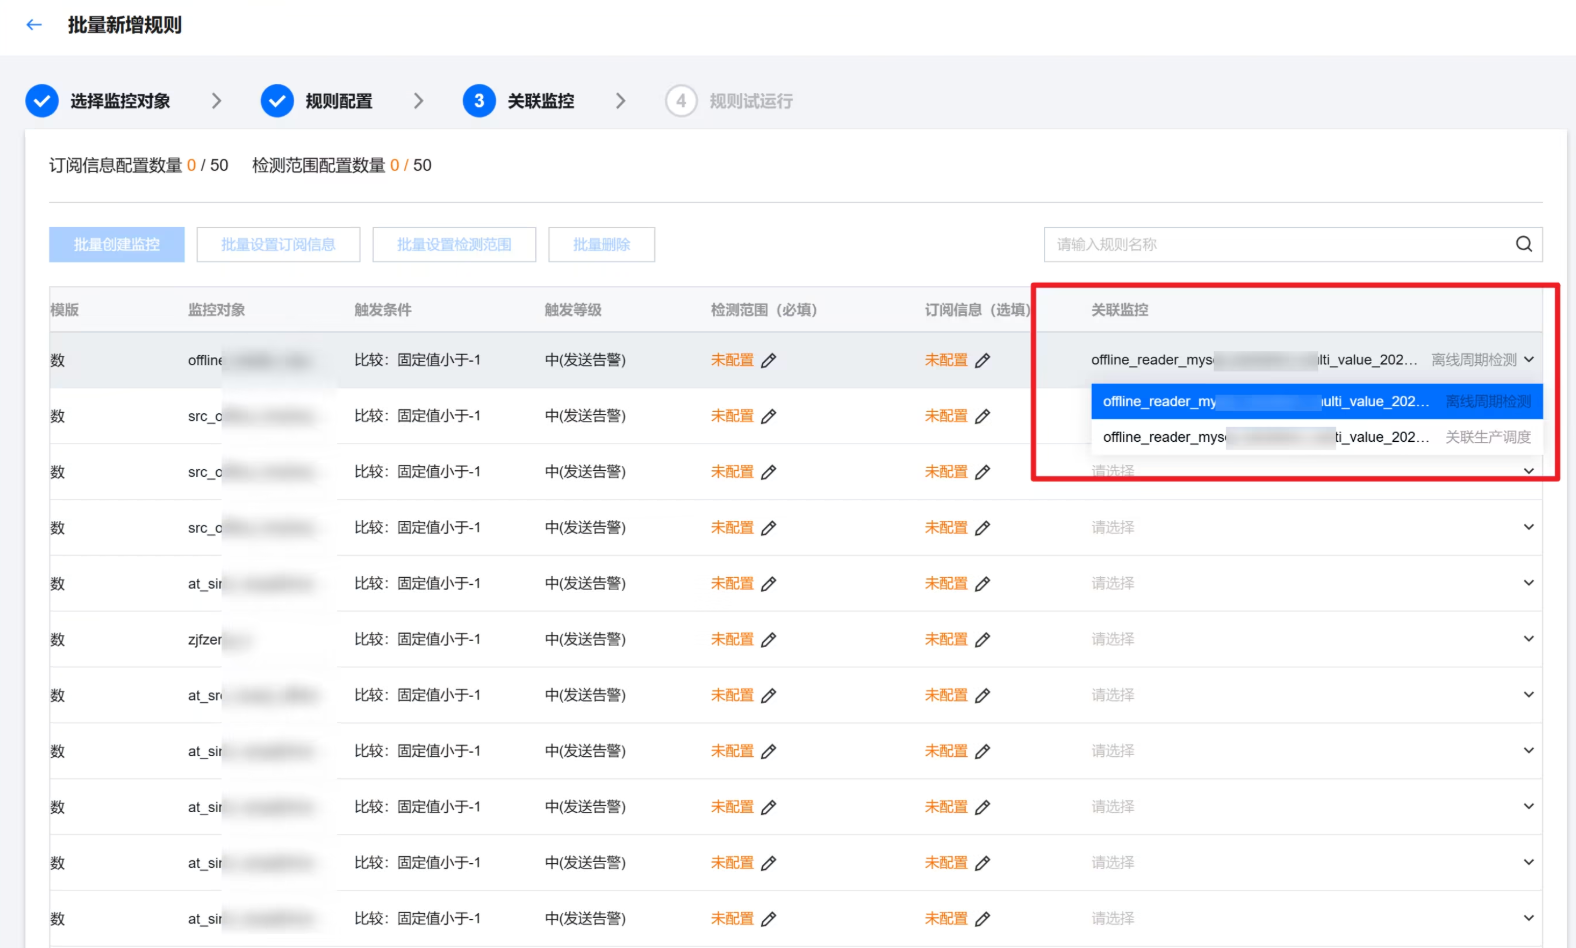The width and height of the screenshot is (1576, 948).
Task: Click the 批量设置订阅信息 button
Action: [278, 244]
